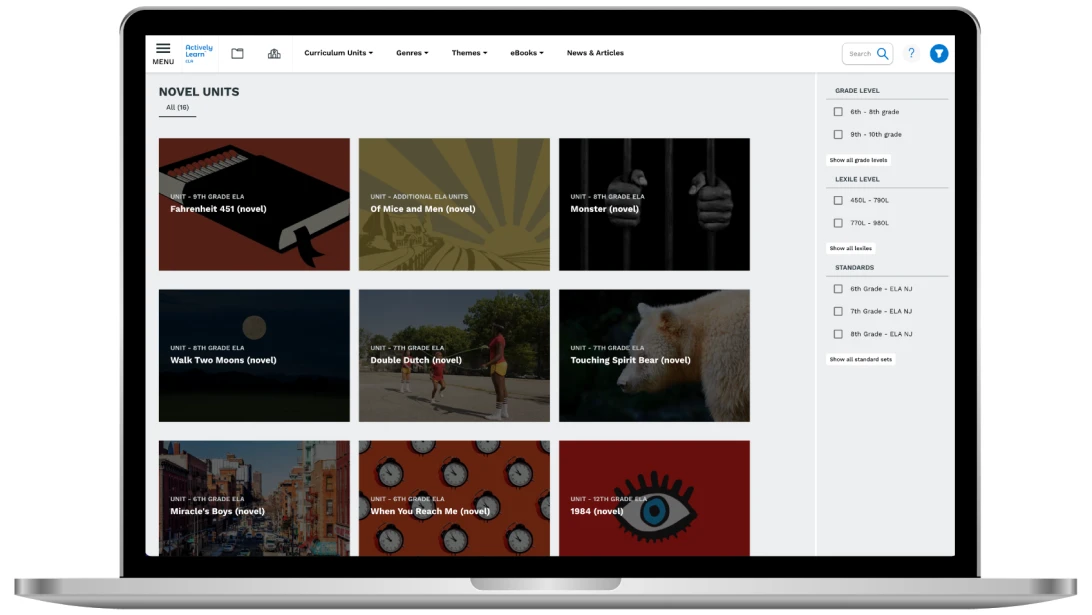The width and height of the screenshot is (1092, 615).
Task: Open the Double Dutch (novel) unit card
Action: point(454,356)
